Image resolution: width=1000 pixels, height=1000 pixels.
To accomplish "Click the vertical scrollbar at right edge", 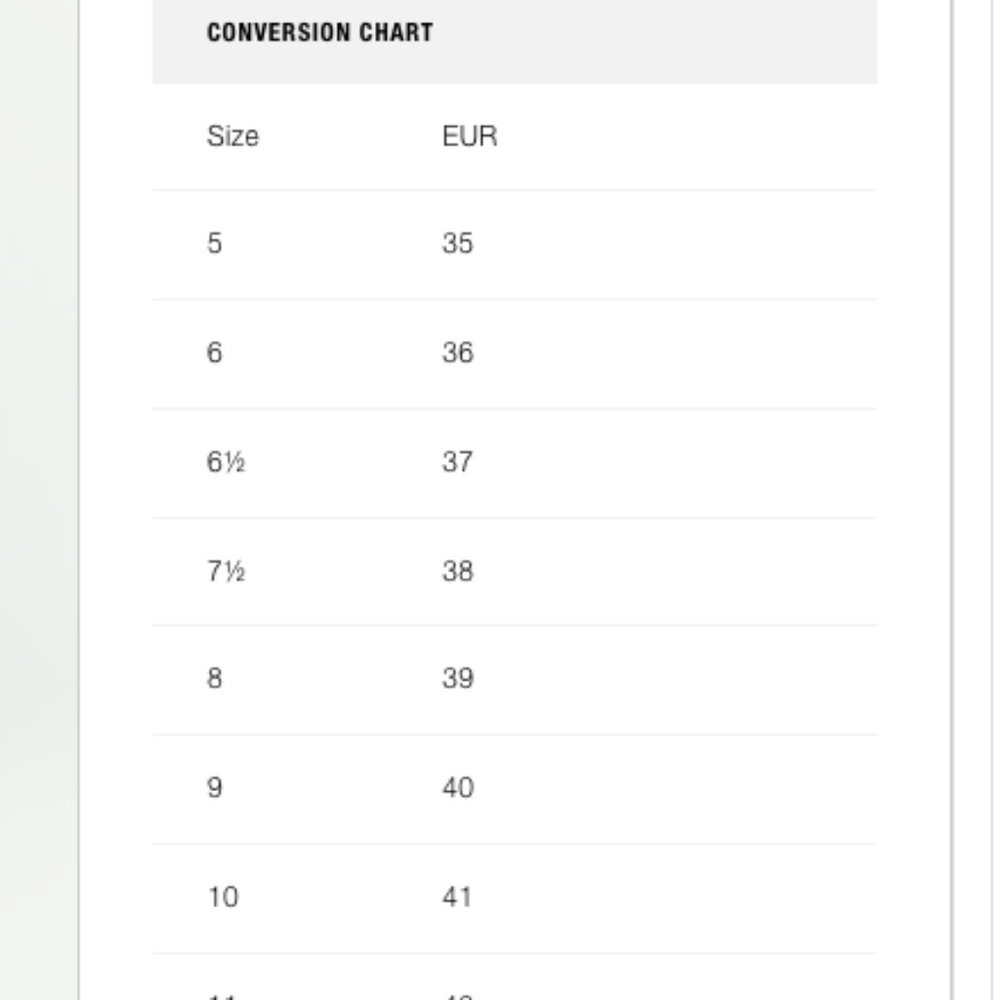I will pos(952,500).
